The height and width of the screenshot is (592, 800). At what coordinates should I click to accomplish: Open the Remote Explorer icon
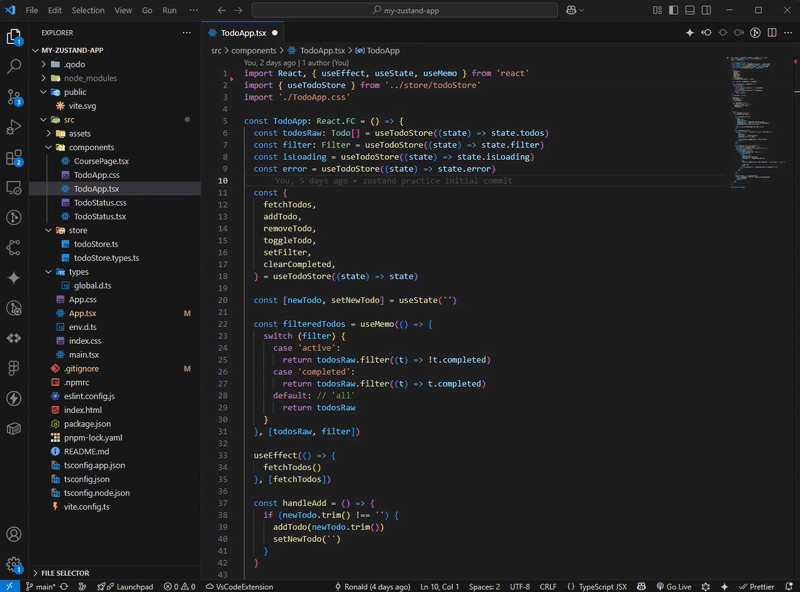[14, 188]
